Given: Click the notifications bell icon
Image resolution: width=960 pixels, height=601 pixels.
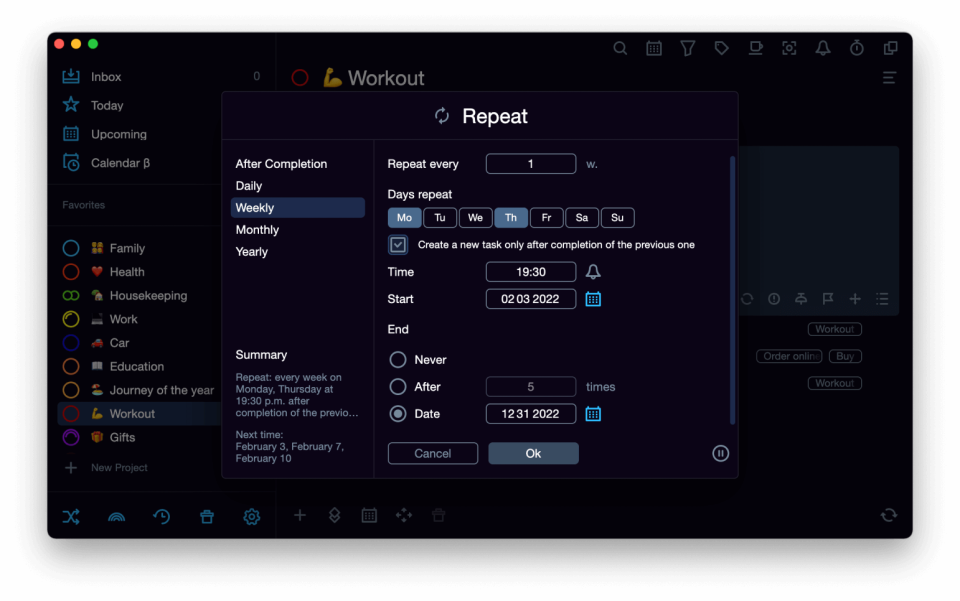Looking at the screenshot, I should [823, 47].
